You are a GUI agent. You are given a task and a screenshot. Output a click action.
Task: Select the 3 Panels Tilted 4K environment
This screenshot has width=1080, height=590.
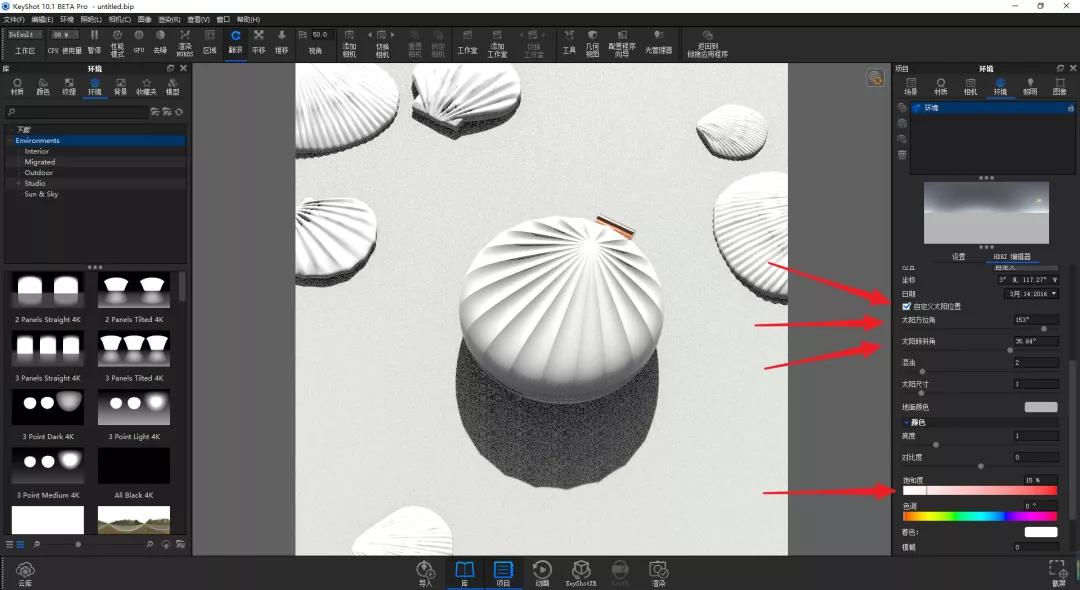coord(134,348)
